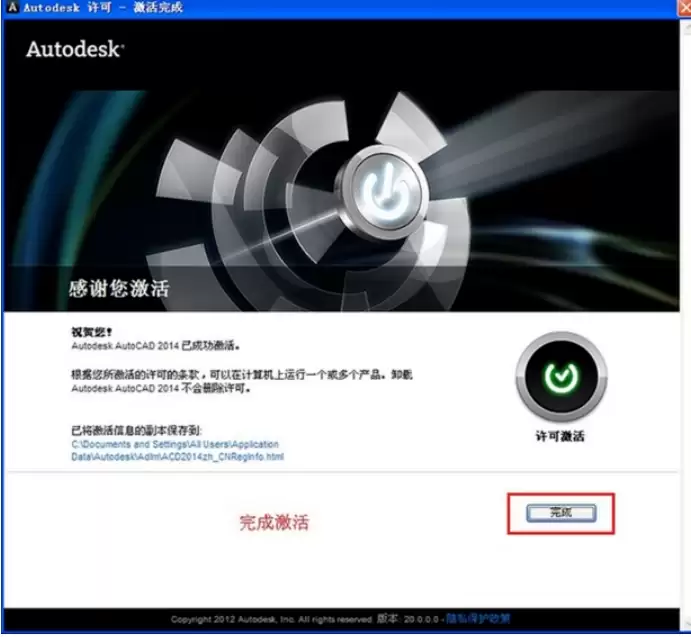Viewport: 691px width, 637px height.
Task: Click the 已将激活信息的副本保存到 label
Action: (136, 430)
